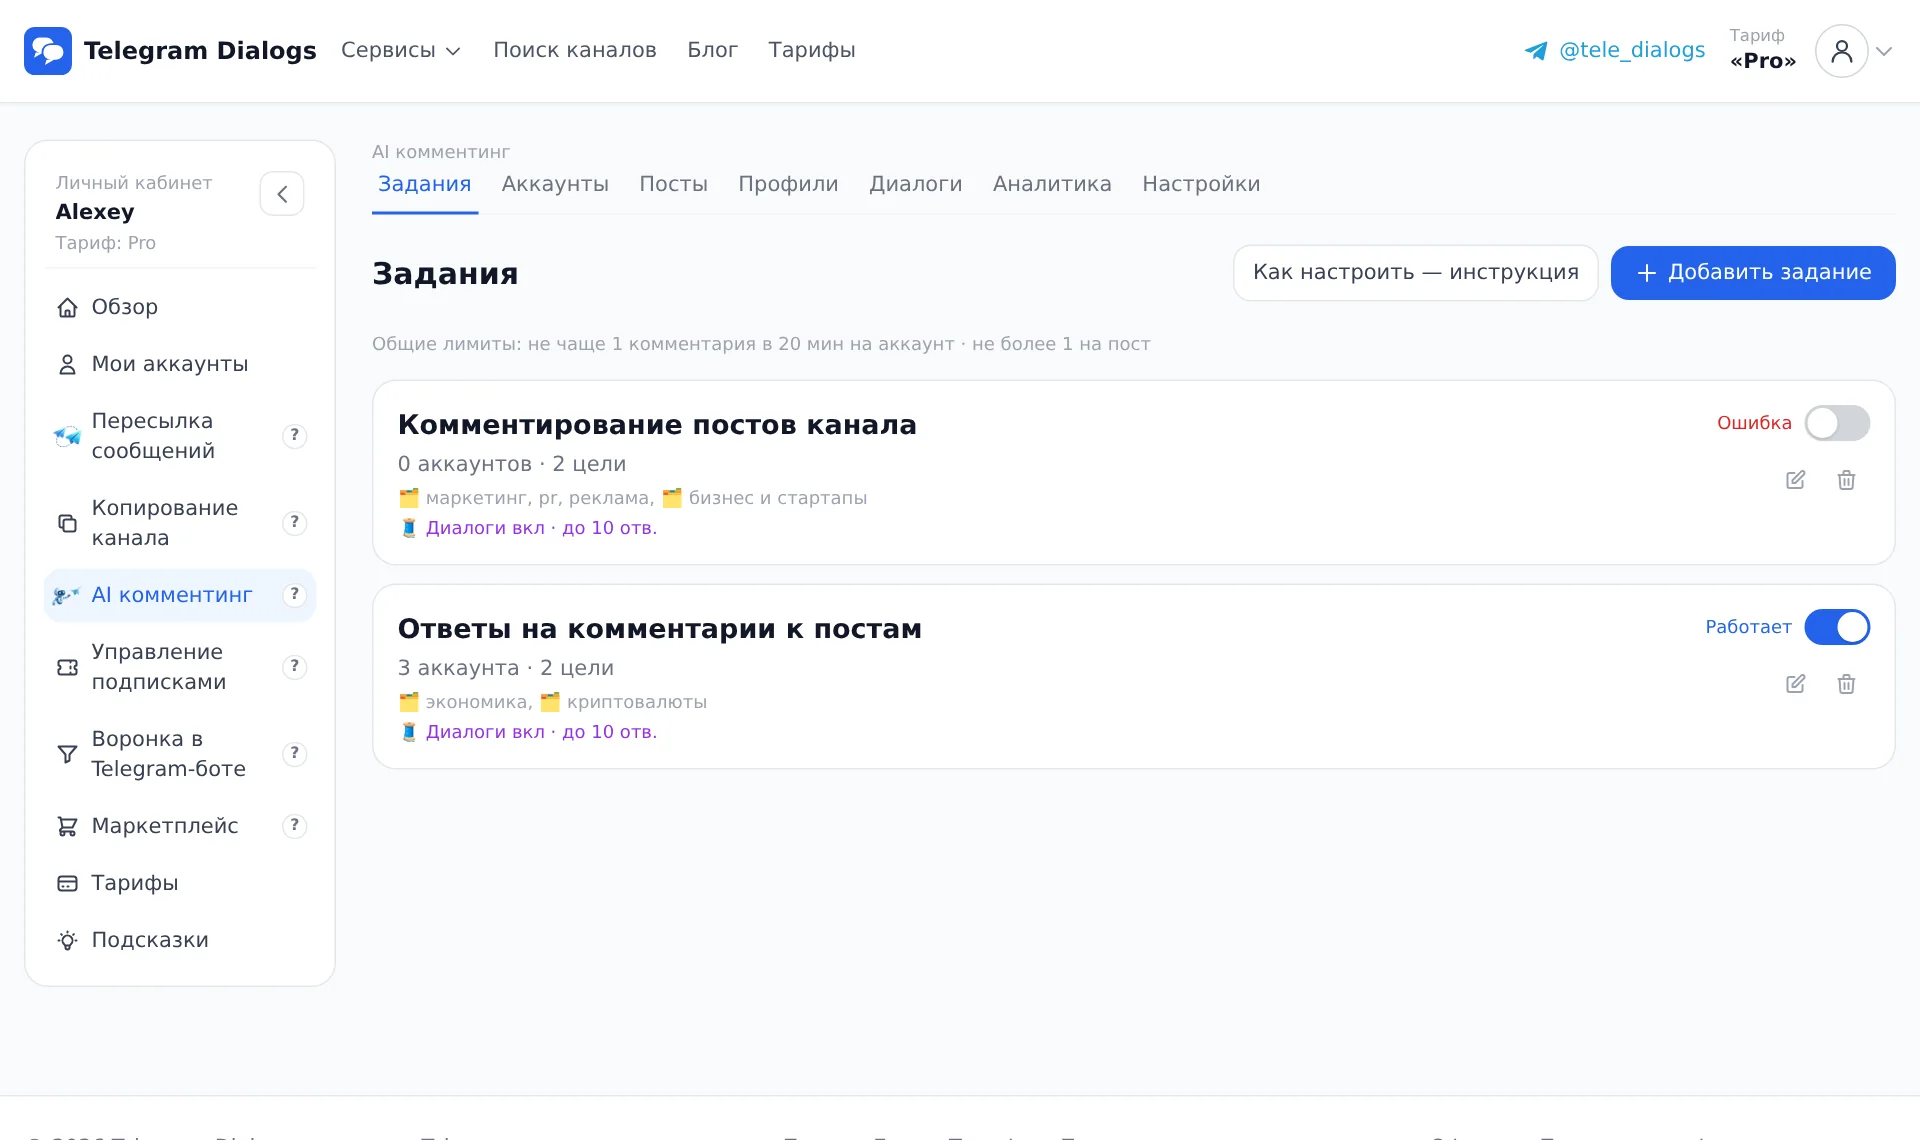Edit the Комментирование постов канала task
This screenshot has height=1140, width=1920.
click(1796, 480)
